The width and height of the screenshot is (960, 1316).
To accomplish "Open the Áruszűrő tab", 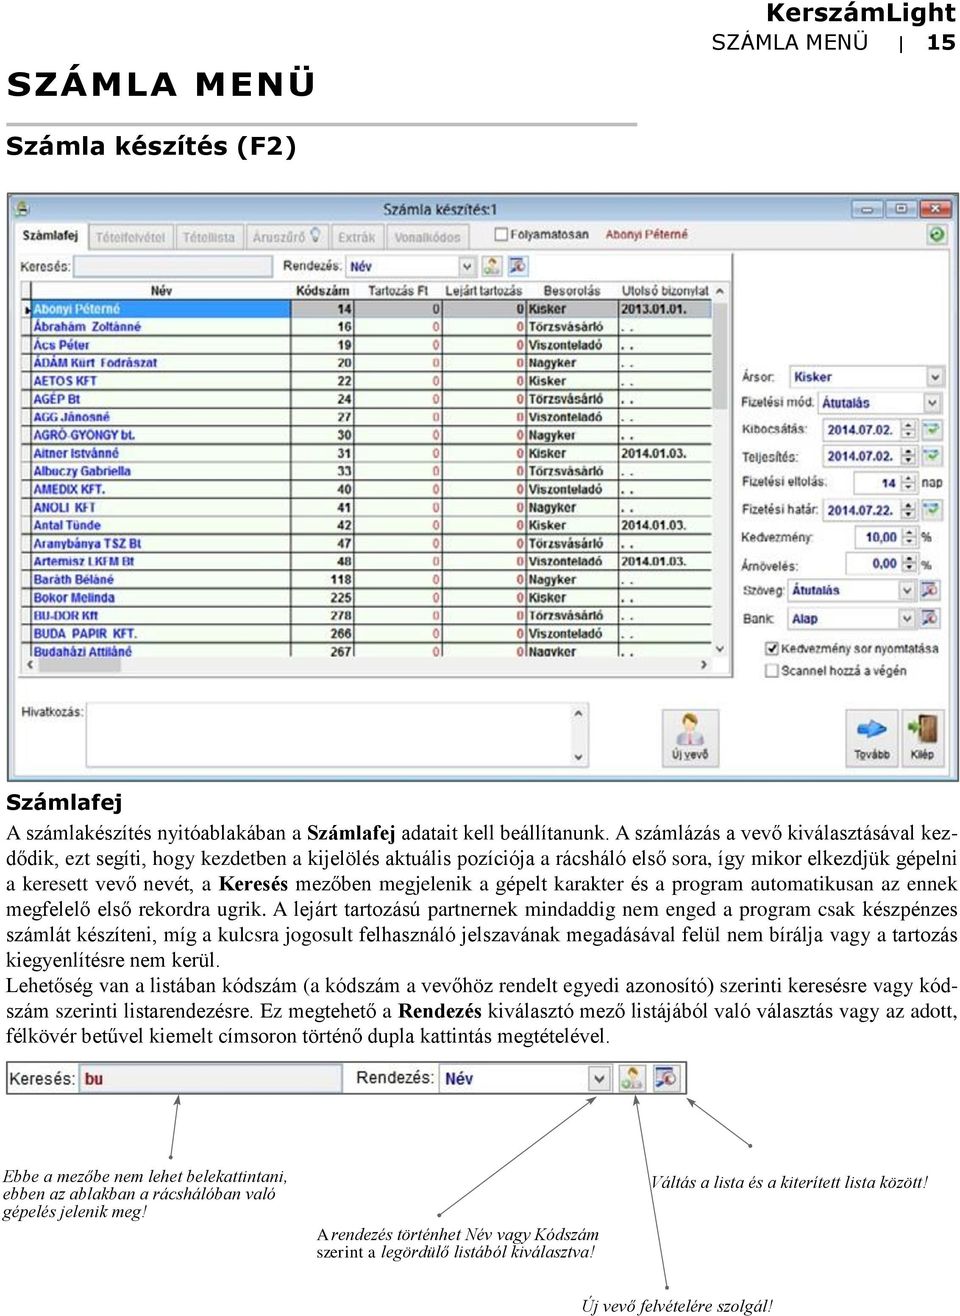I will point(286,237).
